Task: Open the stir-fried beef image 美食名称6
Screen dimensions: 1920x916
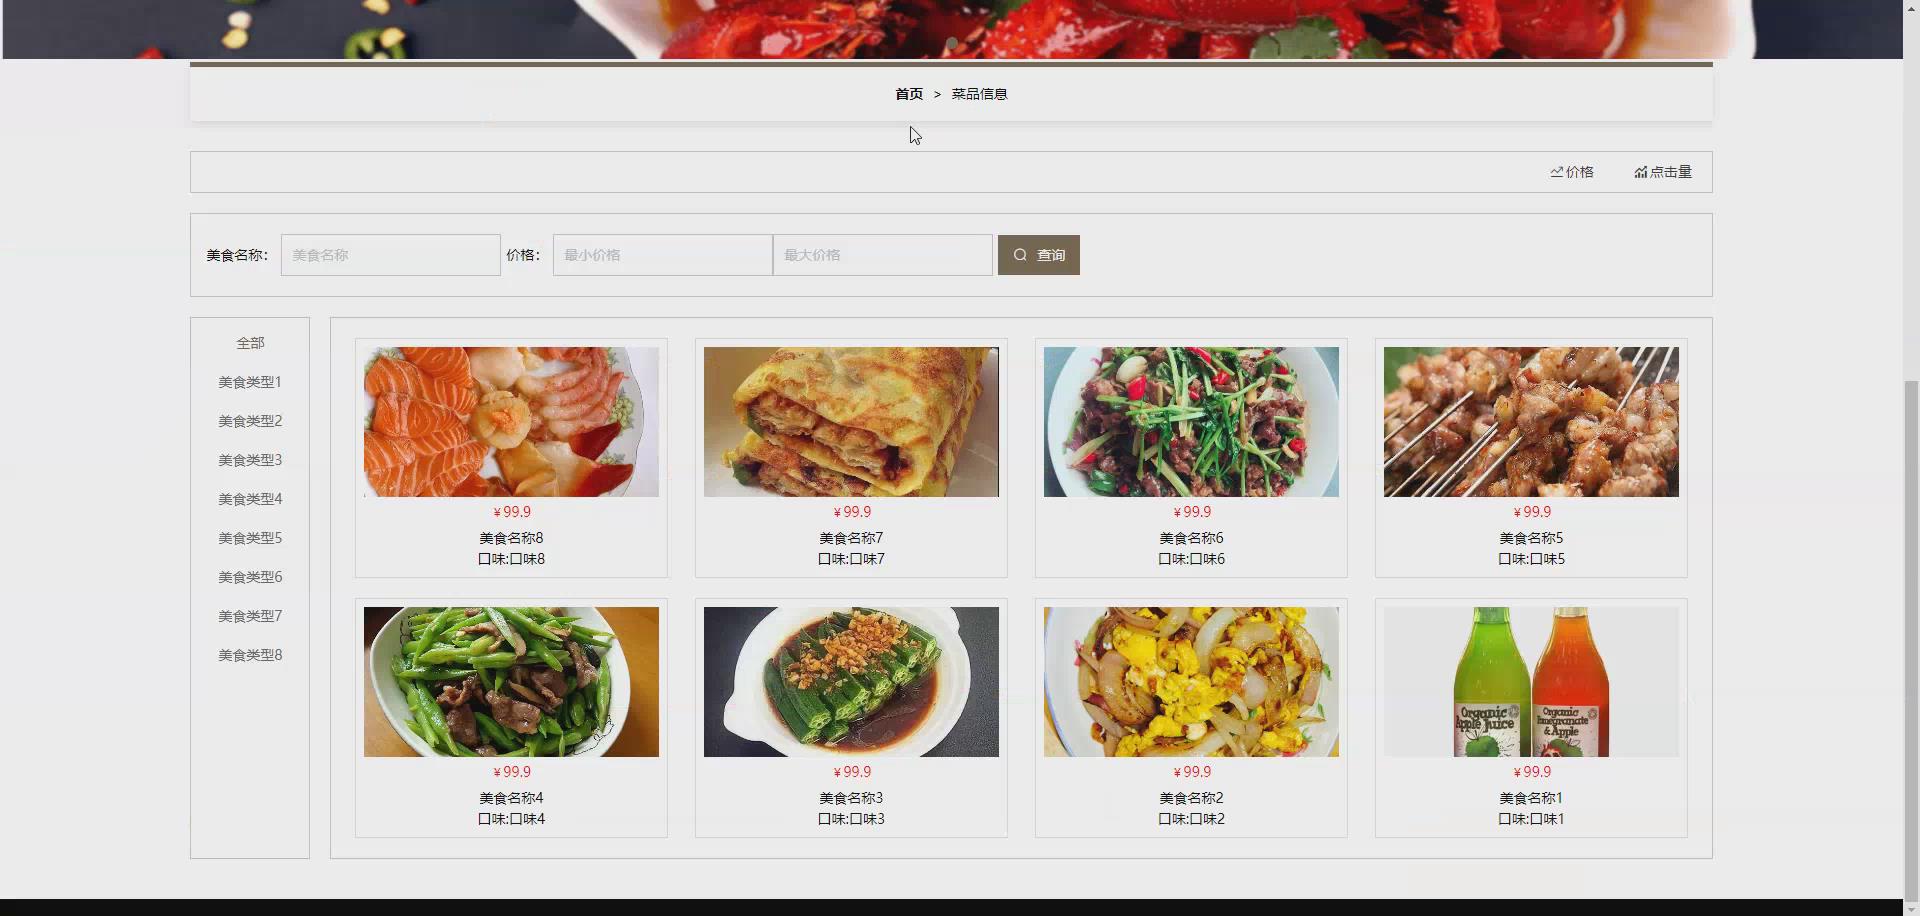Action: (1191, 422)
